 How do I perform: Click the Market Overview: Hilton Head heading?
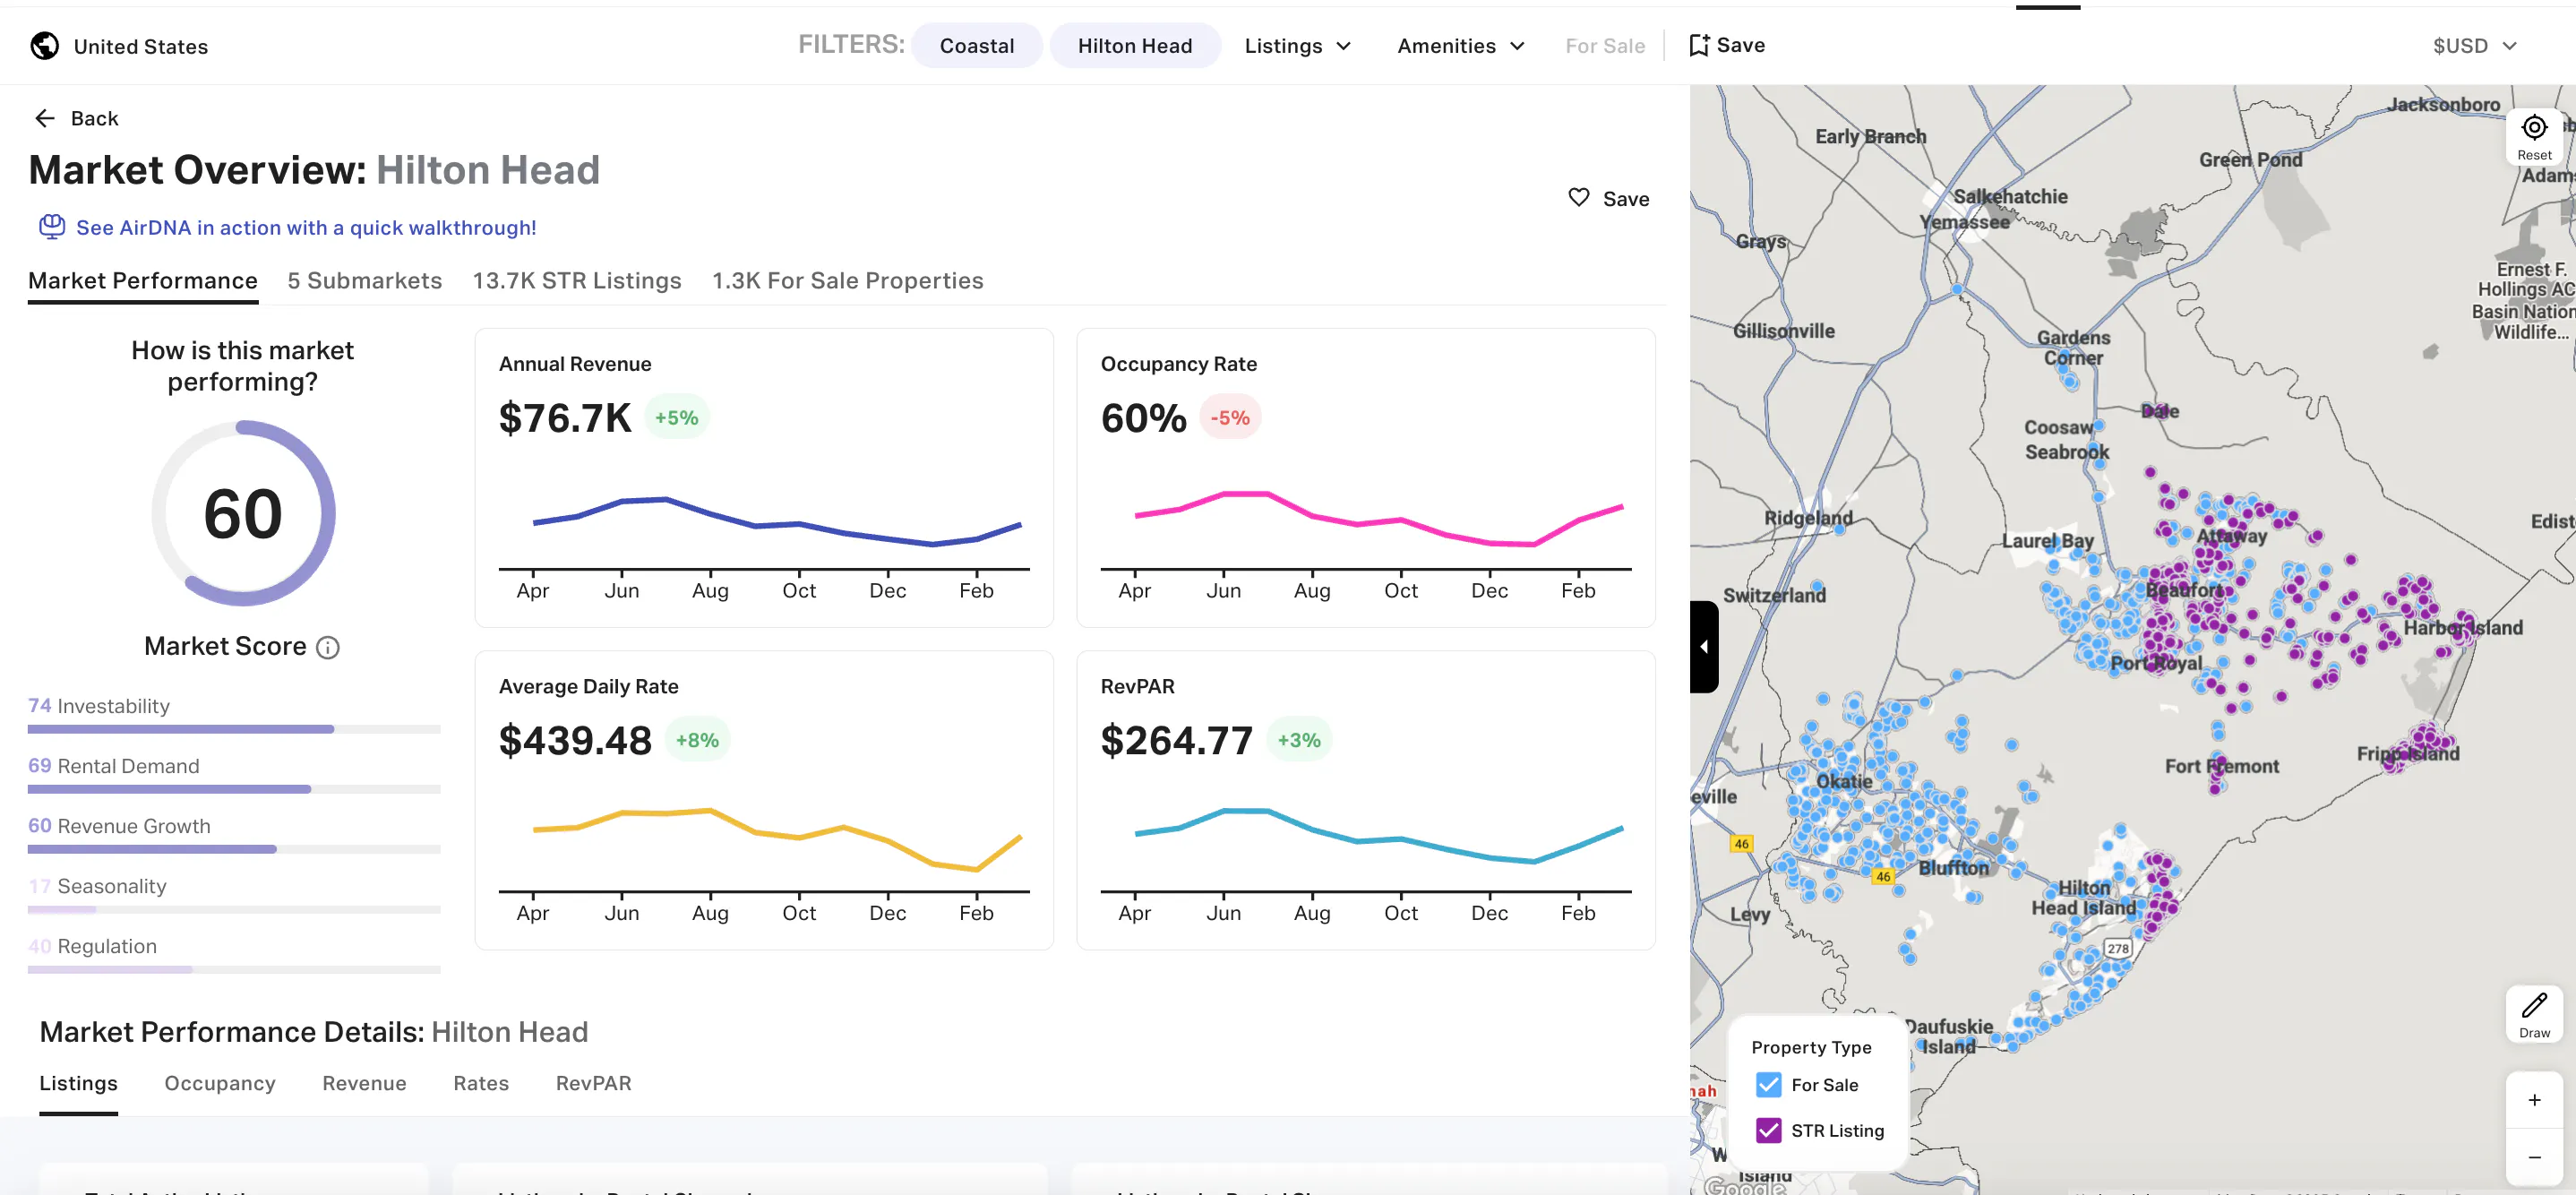pos(314,171)
